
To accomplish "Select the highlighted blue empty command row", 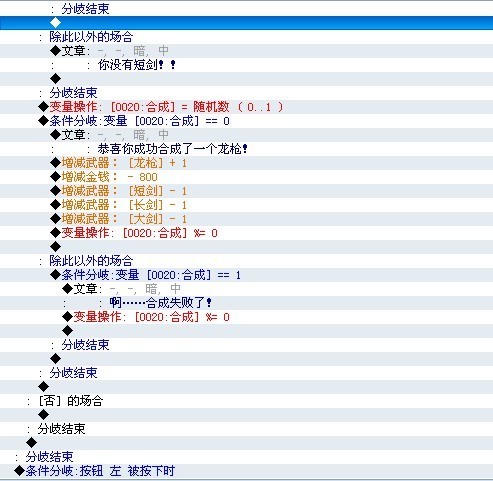I will [x=246, y=23].
